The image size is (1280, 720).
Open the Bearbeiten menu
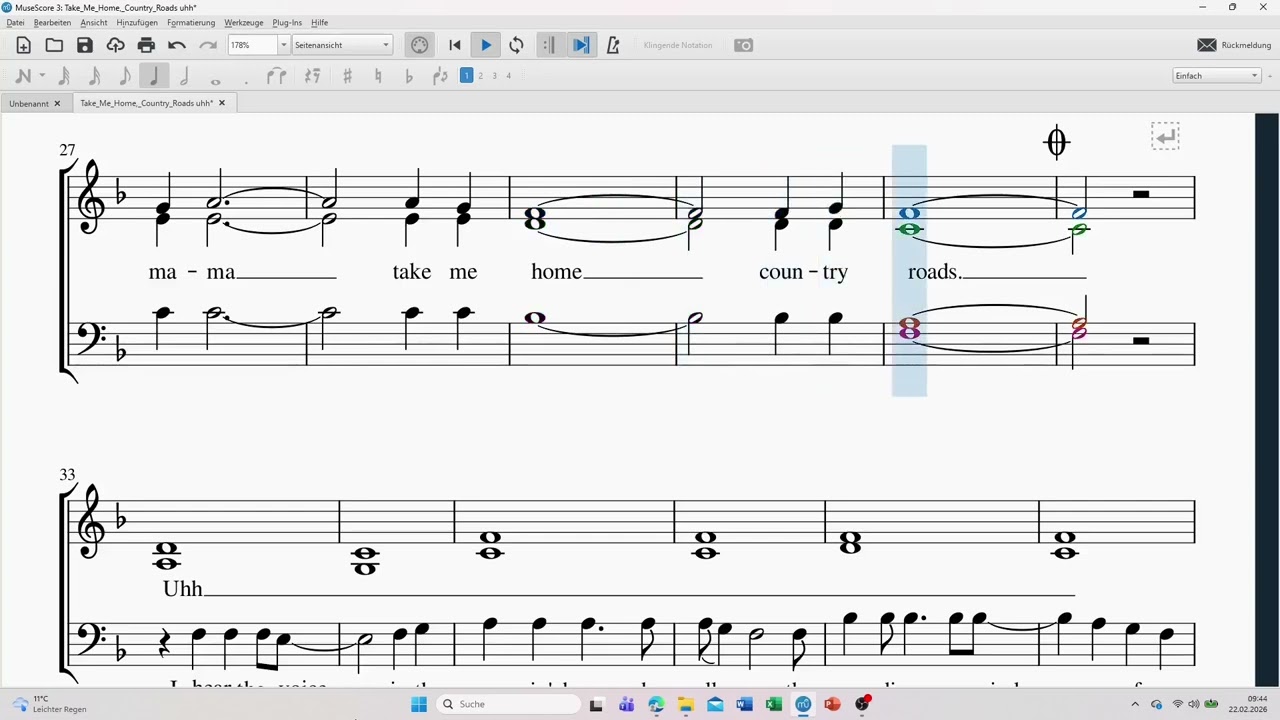[x=52, y=22]
